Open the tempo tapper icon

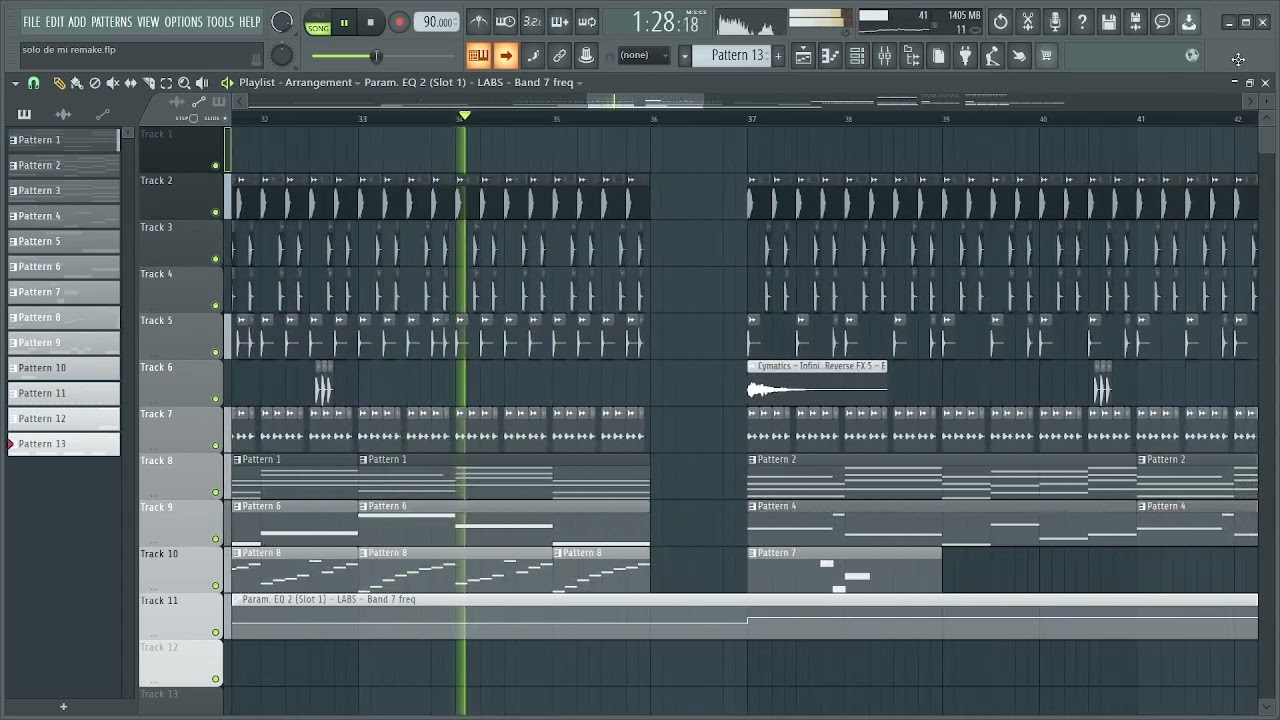click(x=992, y=56)
